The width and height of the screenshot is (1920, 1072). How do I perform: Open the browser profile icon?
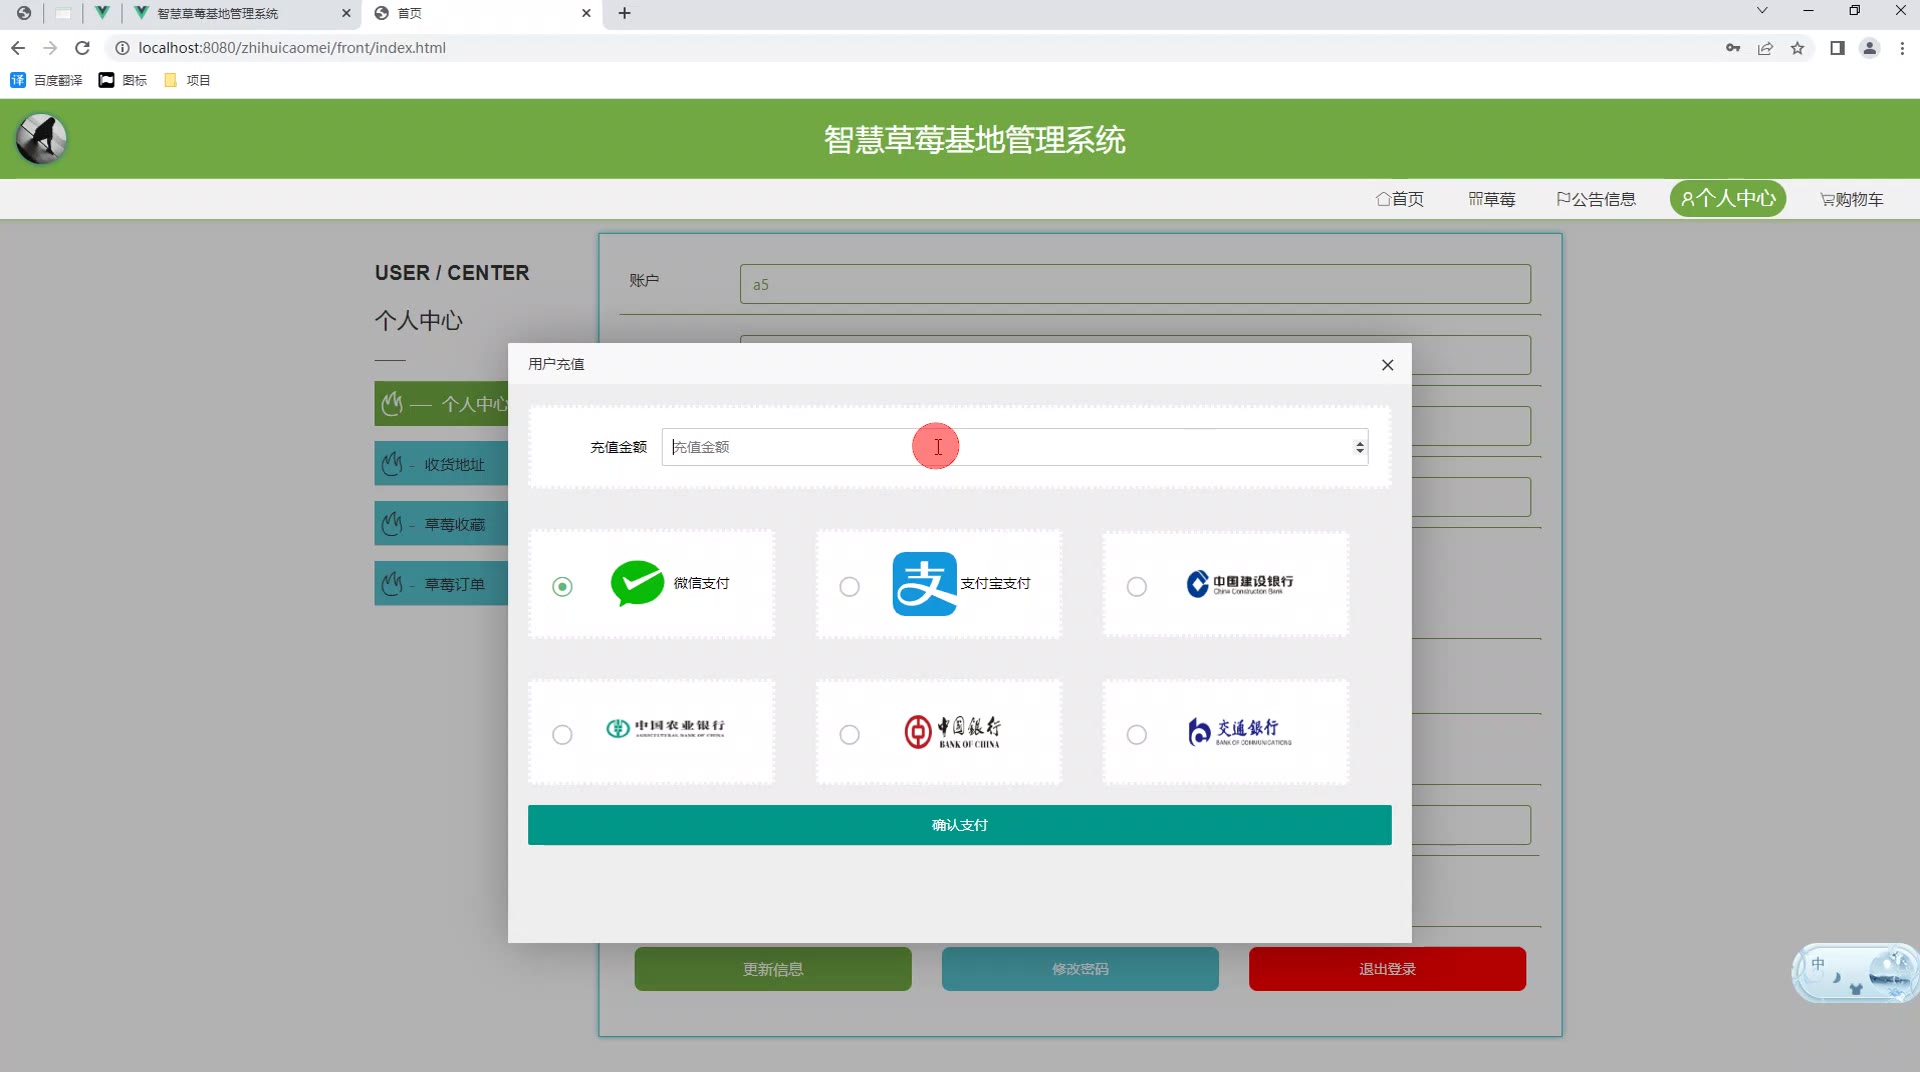point(1869,48)
